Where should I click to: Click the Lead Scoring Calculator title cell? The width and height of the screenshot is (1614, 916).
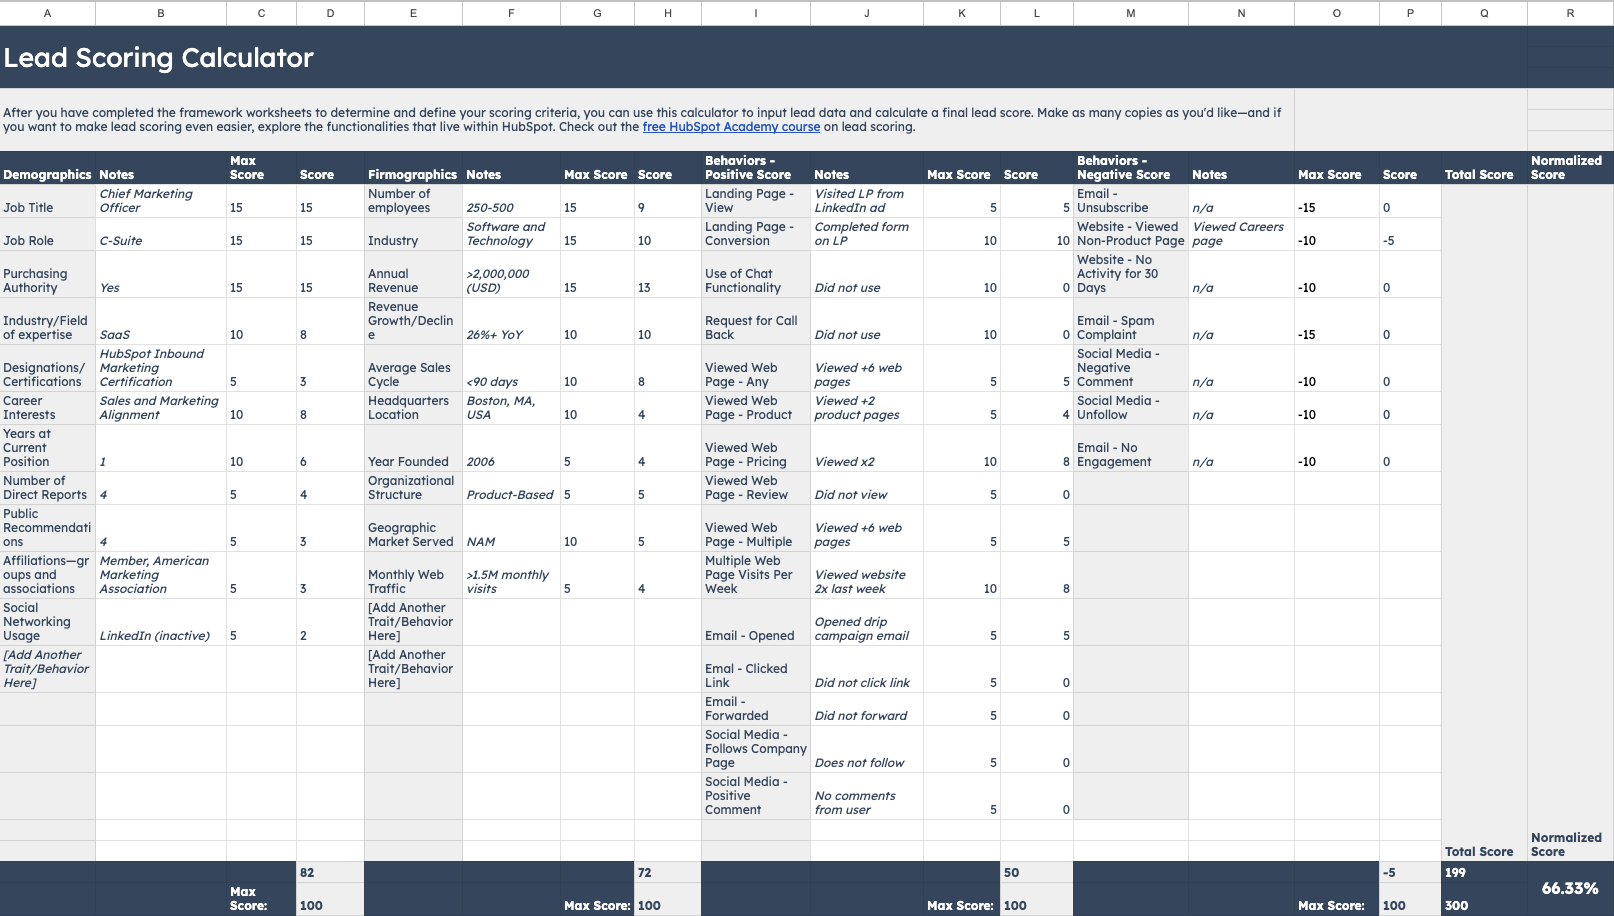click(159, 58)
